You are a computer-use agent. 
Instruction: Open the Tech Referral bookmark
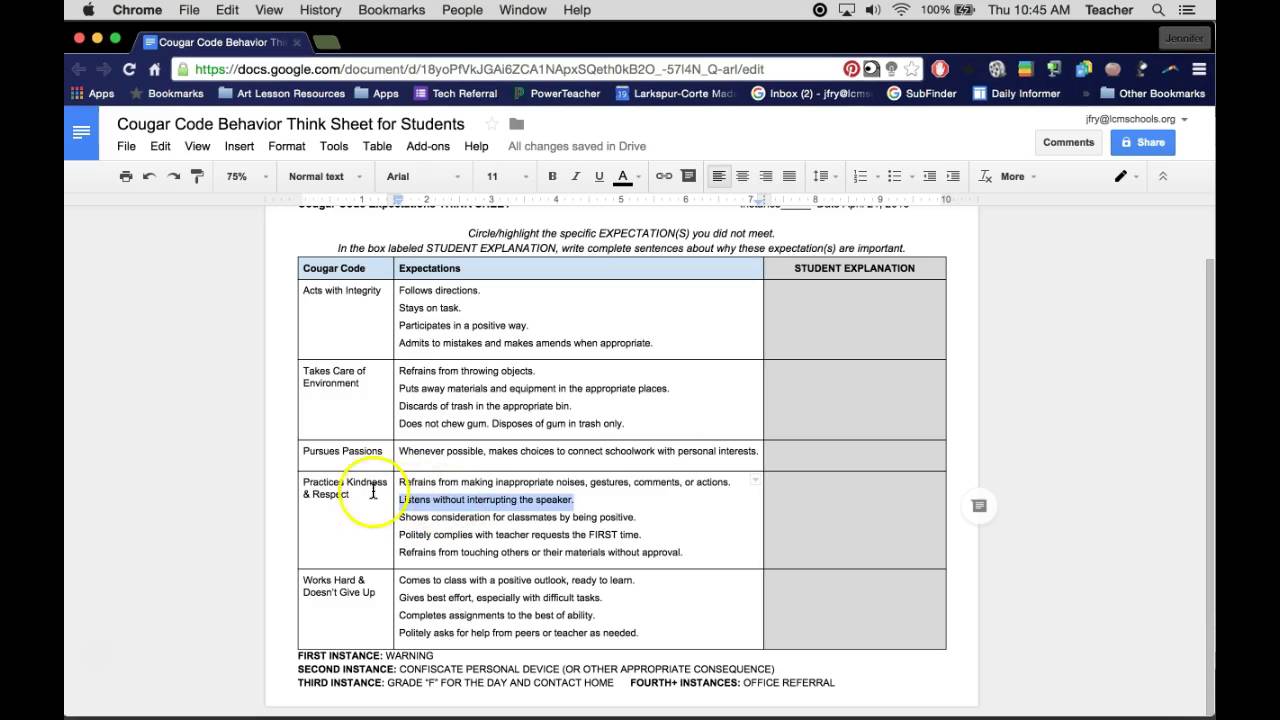click(x=455, y=93)
